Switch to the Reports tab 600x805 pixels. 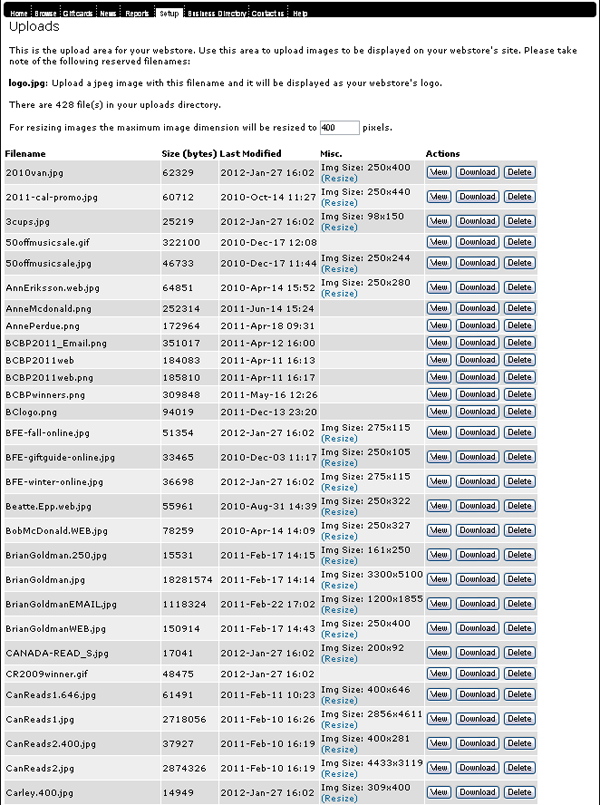138,14
